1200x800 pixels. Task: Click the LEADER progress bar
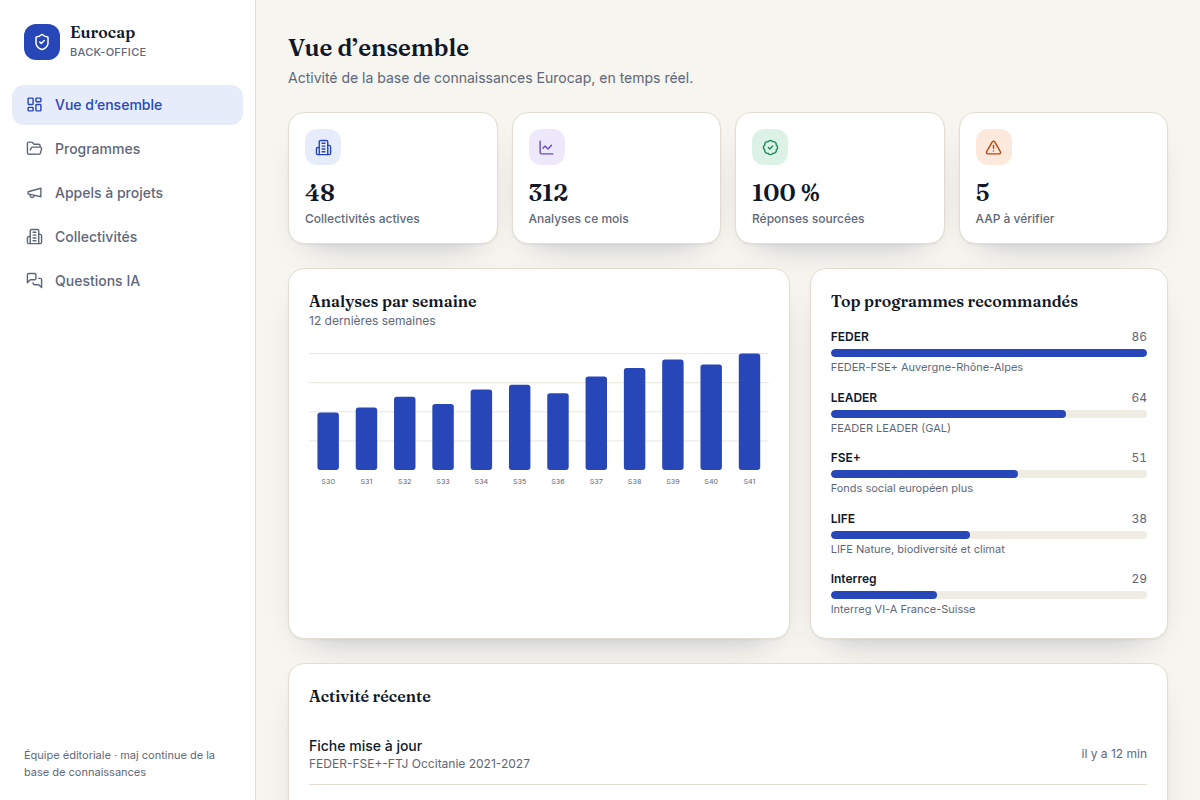(x=989, y=414)
